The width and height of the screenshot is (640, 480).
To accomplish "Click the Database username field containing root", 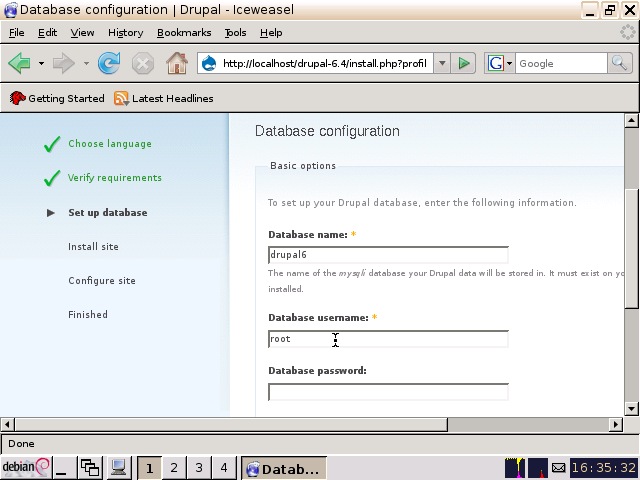I will [388, 339].
